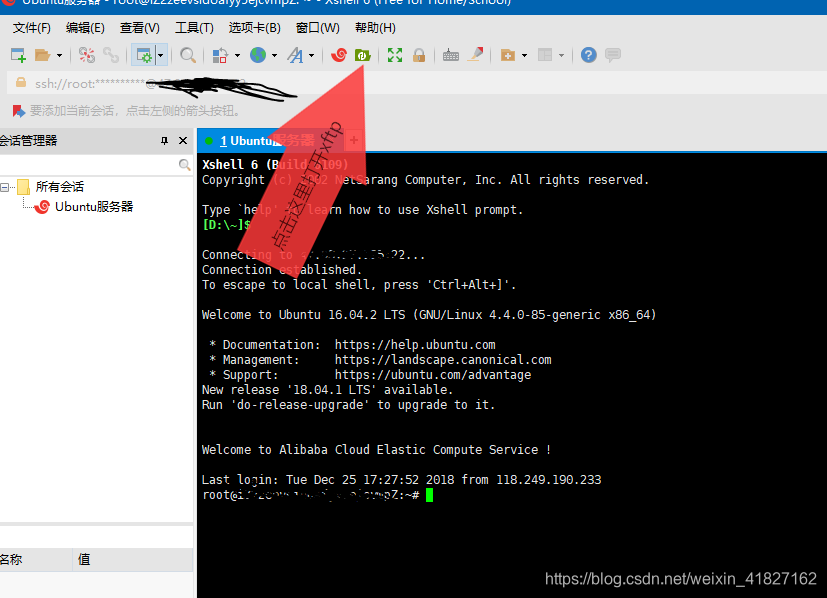The height and width of the screenshot is (598, 827).
Task: Click the add-session bookmark arrow icon
Action: coord(18,111)
